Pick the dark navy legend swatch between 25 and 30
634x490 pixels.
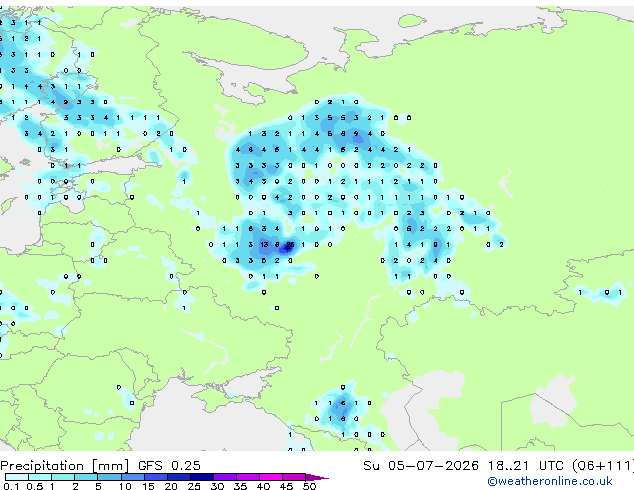(202, 477)
